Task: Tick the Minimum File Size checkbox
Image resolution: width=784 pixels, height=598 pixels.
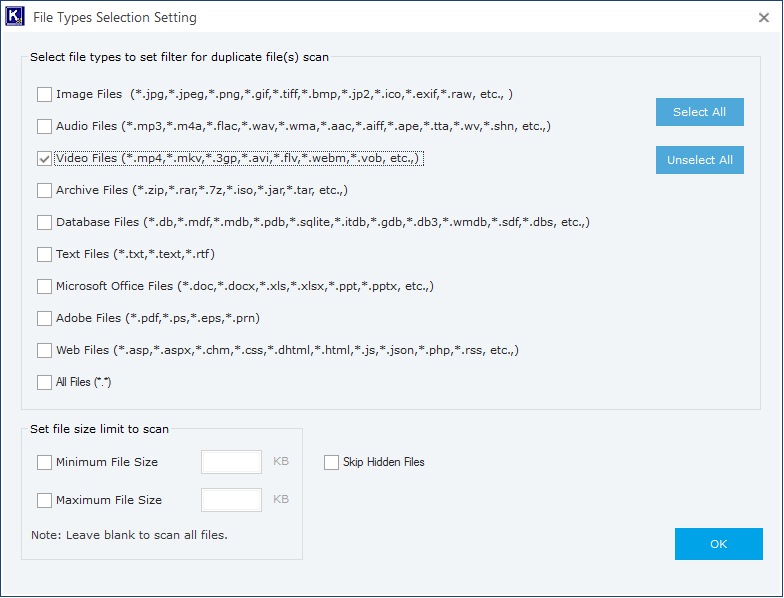Action: [x=44, y=462]
